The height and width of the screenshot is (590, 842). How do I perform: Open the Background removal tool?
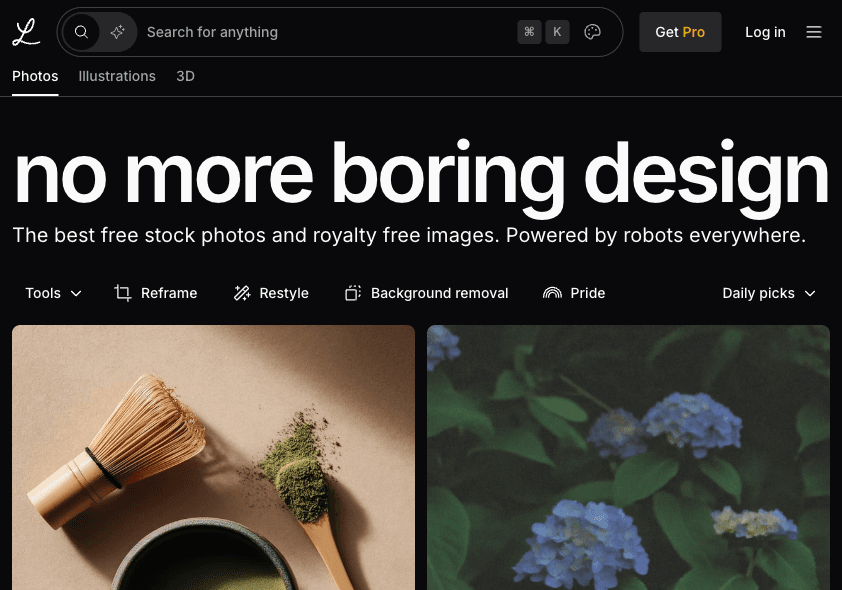426,293
